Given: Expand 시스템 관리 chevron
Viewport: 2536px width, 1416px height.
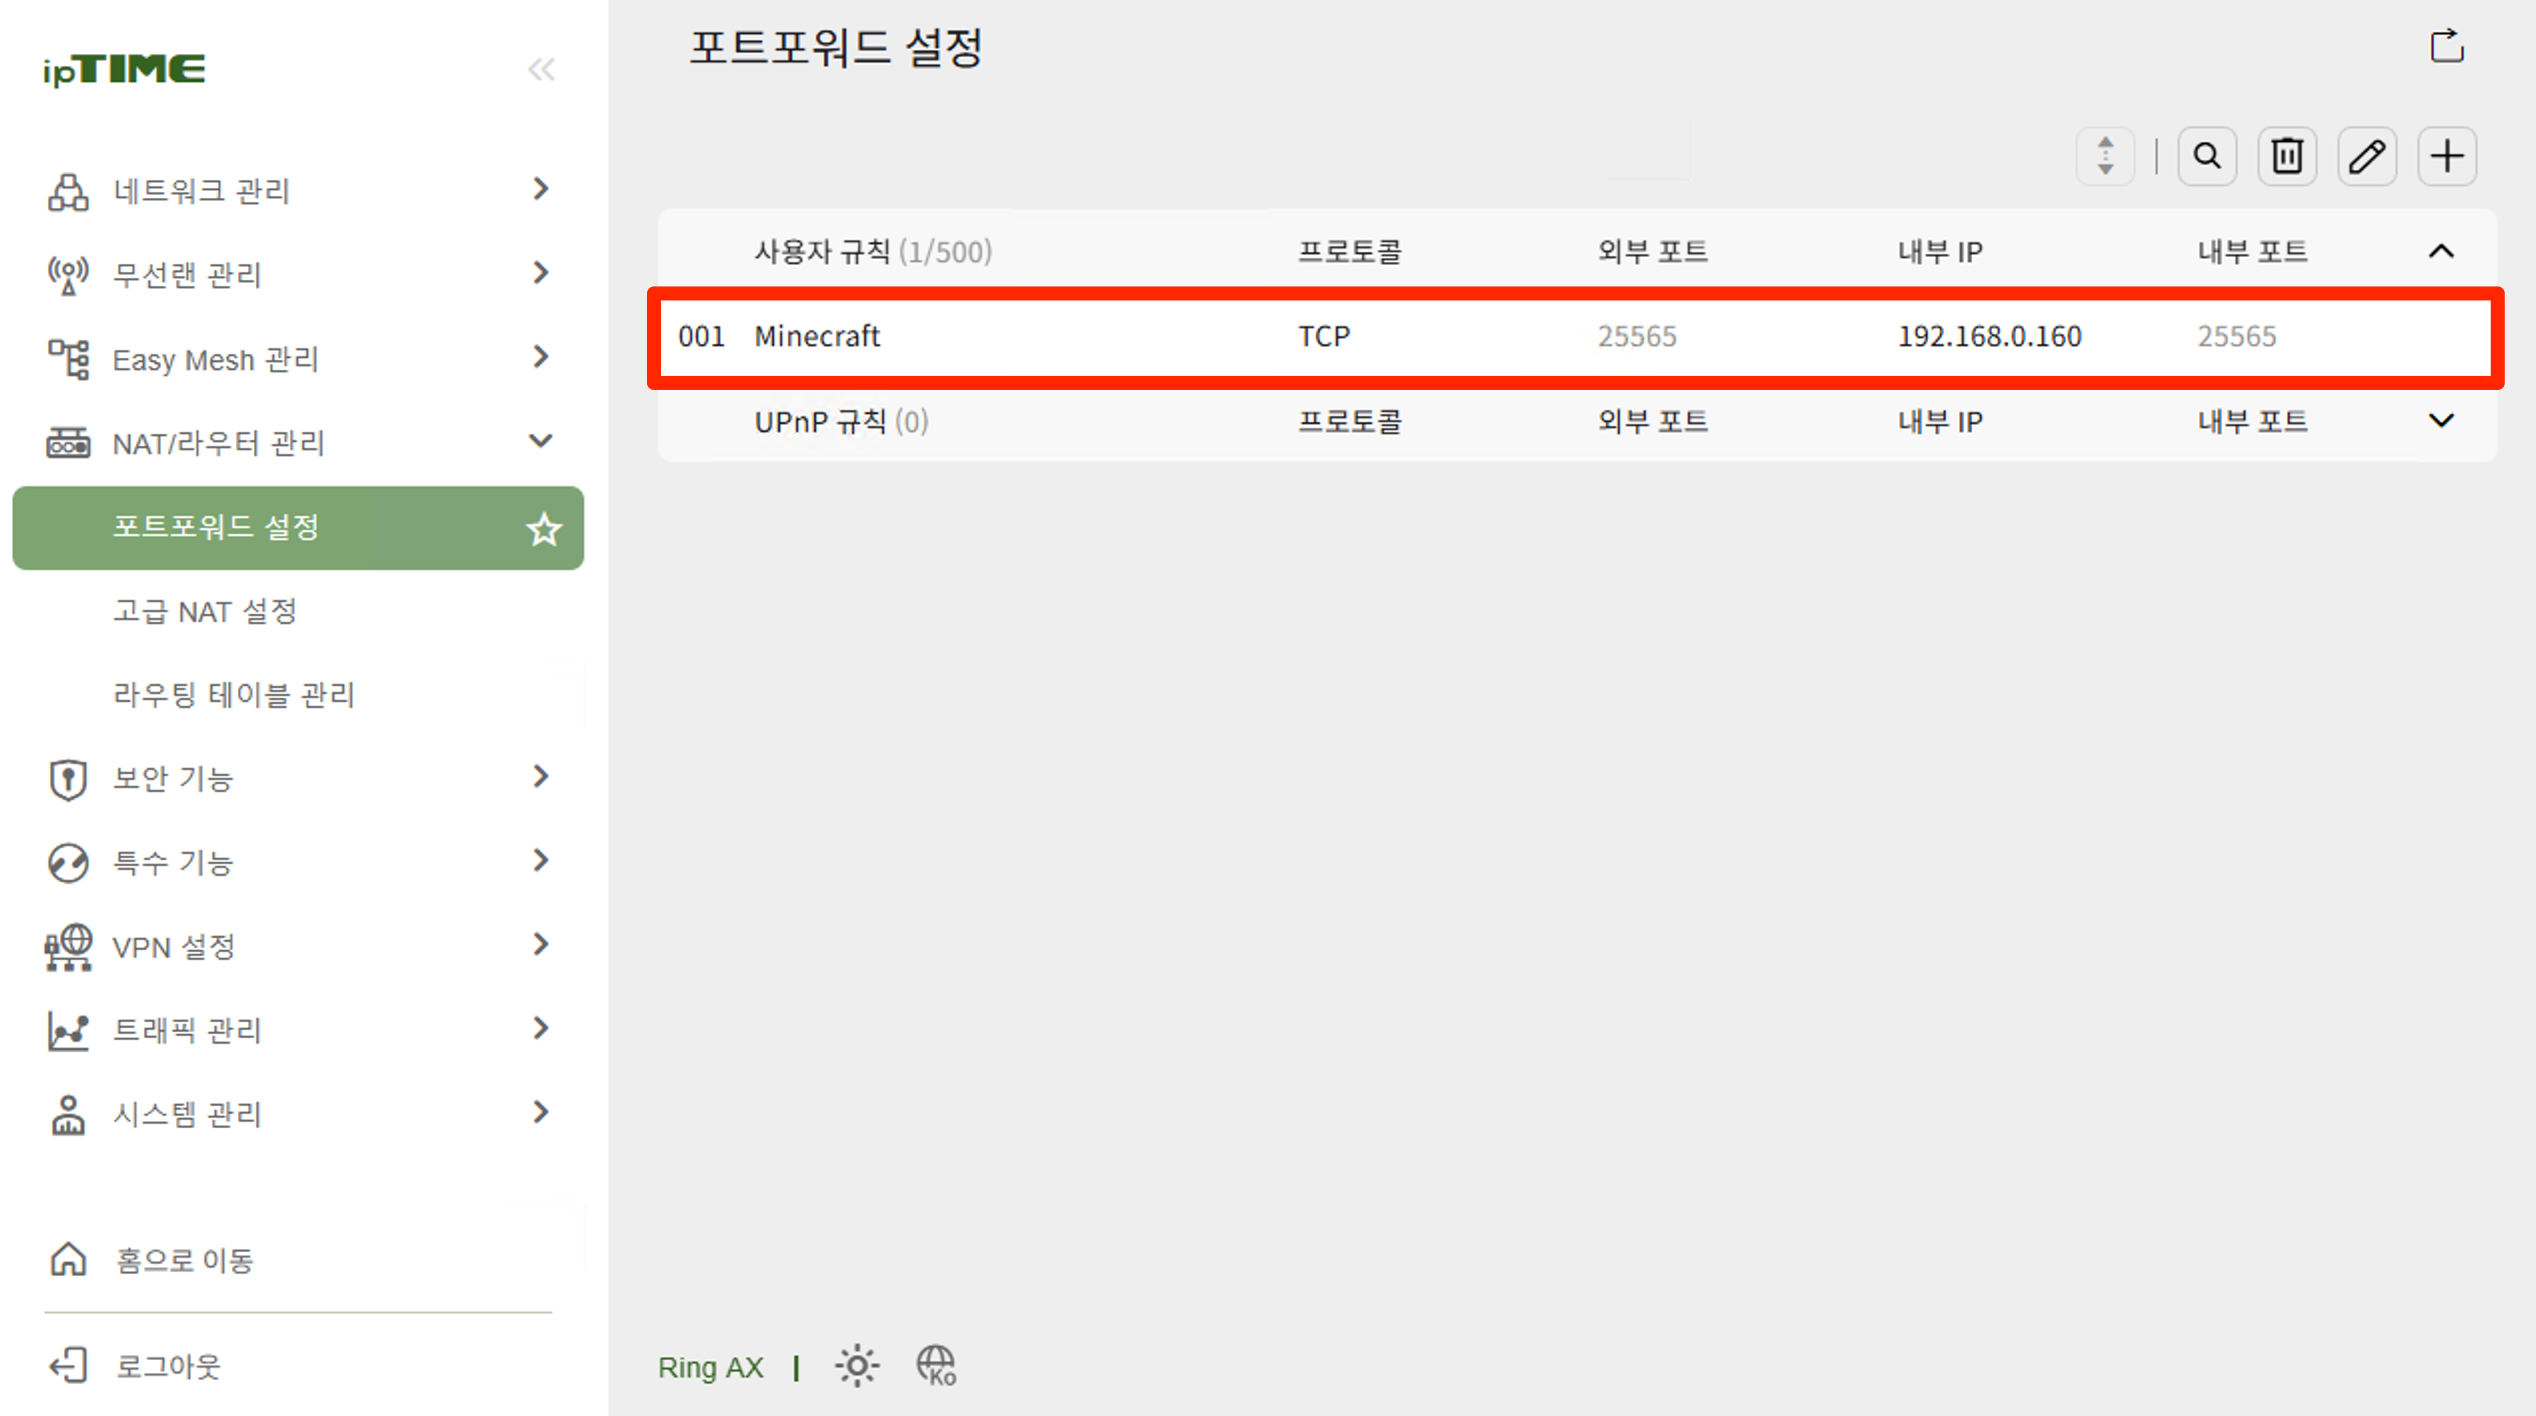Looking at the screenshot, I should (x=541, y=1113).
